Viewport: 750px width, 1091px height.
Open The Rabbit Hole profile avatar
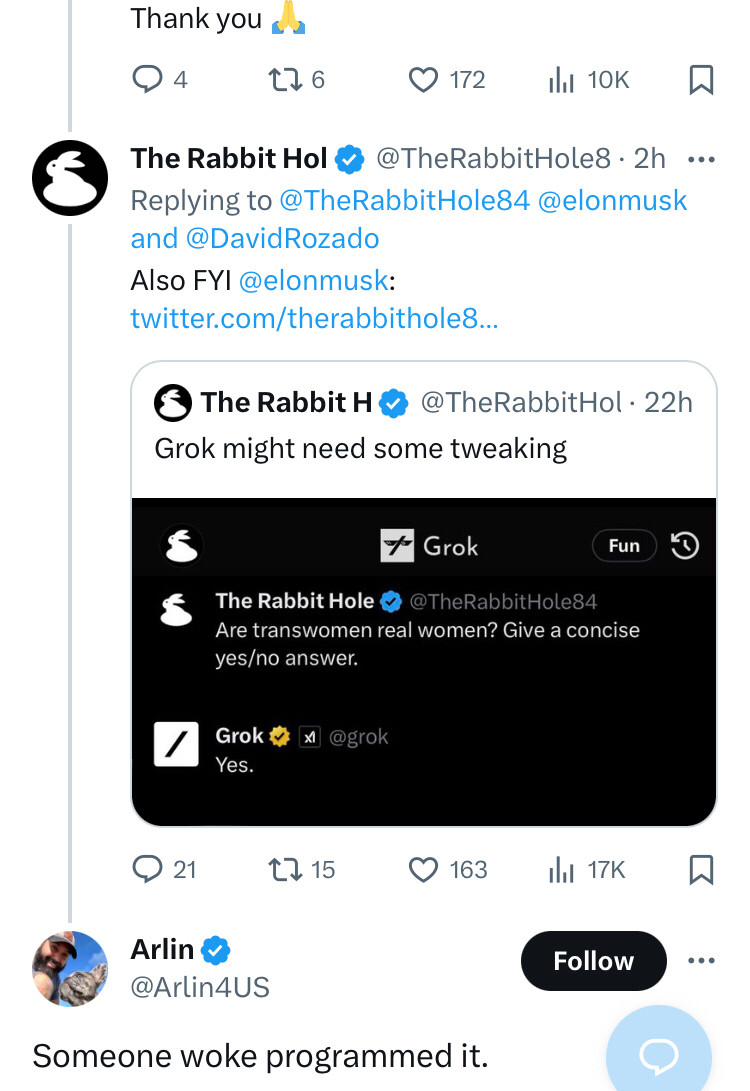(x=70, y=178)
